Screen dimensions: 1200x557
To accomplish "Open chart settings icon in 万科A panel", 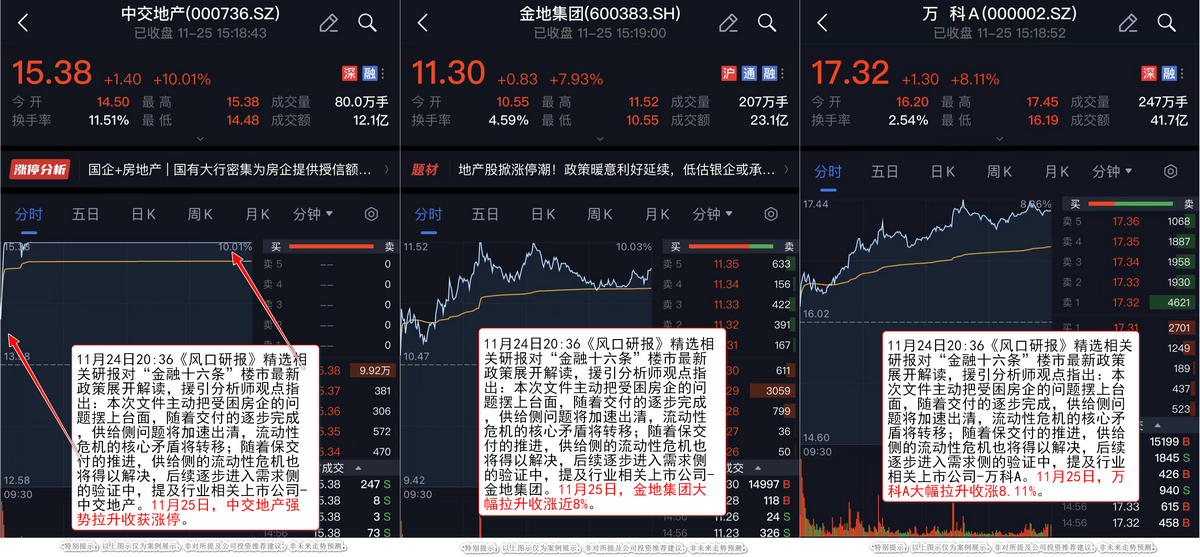I will point(1171,171).
